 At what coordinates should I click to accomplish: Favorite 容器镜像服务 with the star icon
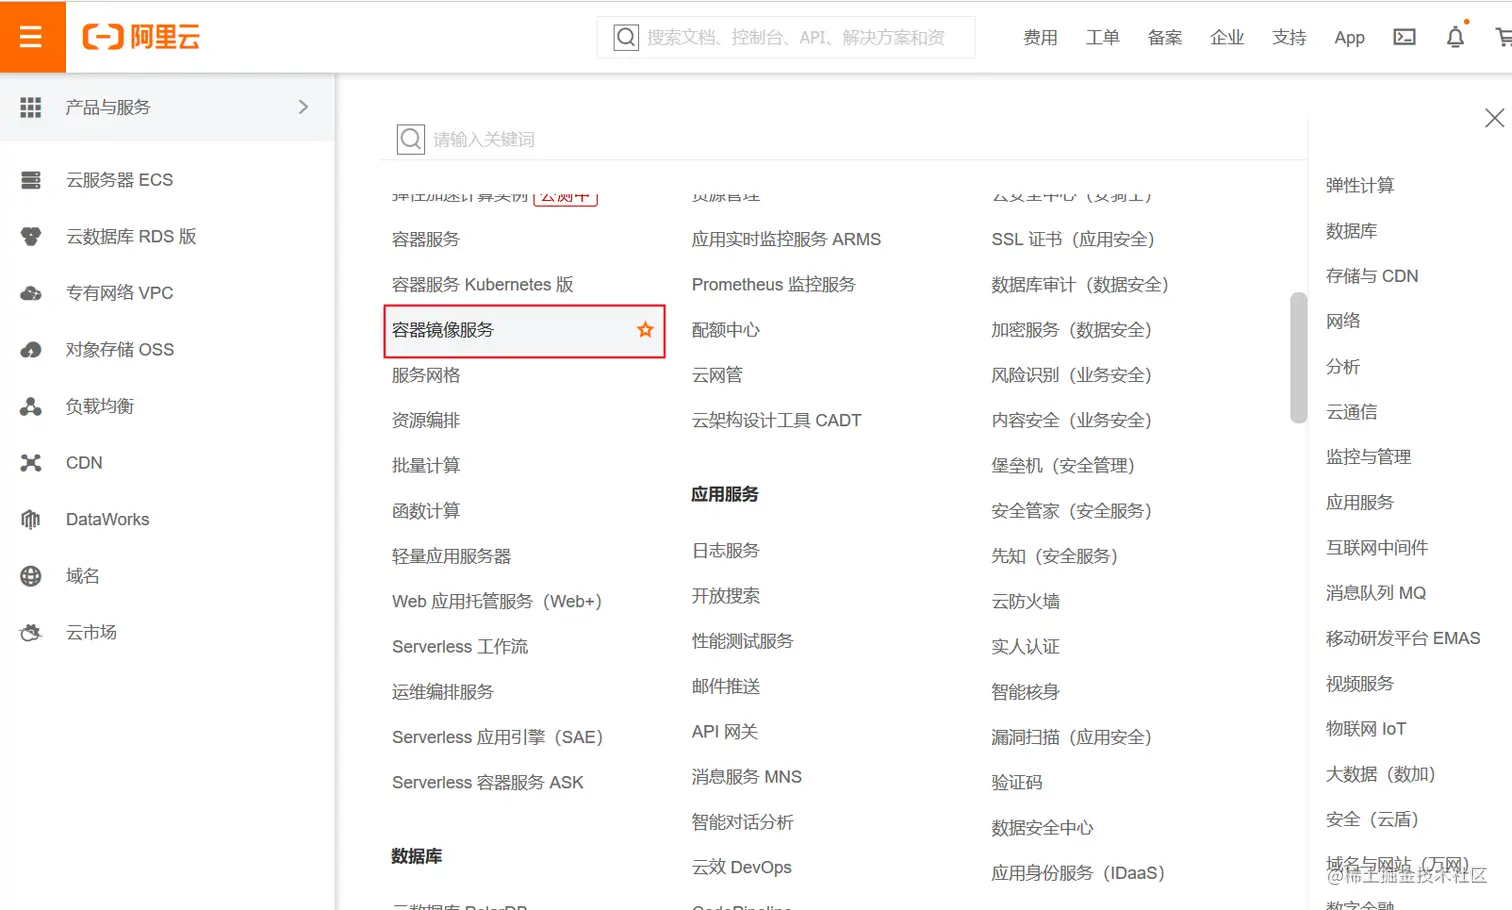645,330
